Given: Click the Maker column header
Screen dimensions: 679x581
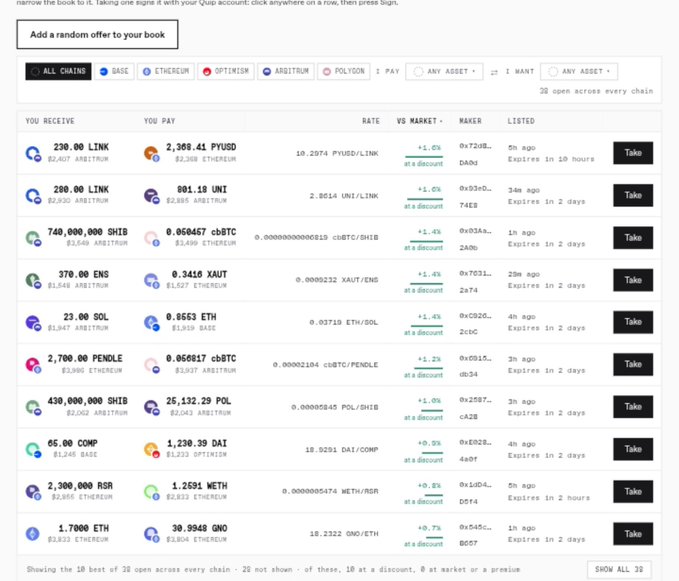Looking at the screenshot, I should (x=470, y=121).
